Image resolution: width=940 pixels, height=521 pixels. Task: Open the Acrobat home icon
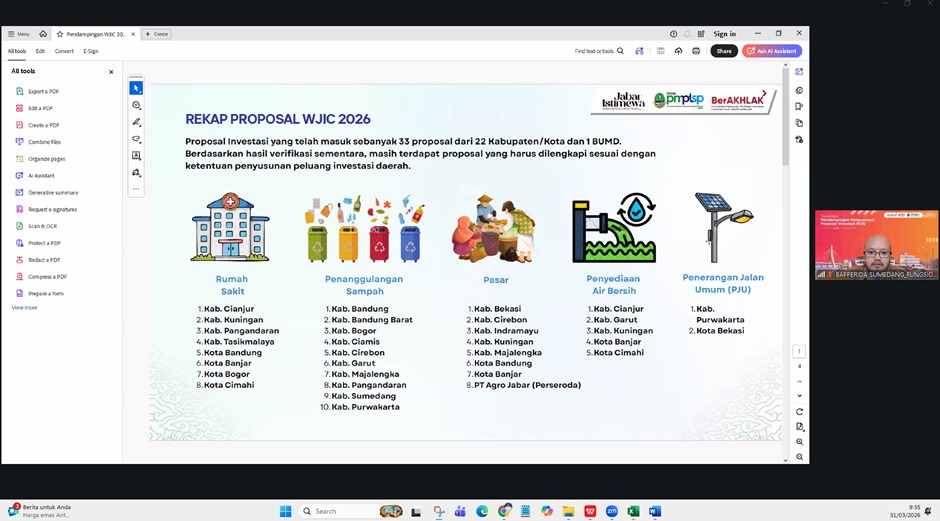click(43, 34)
